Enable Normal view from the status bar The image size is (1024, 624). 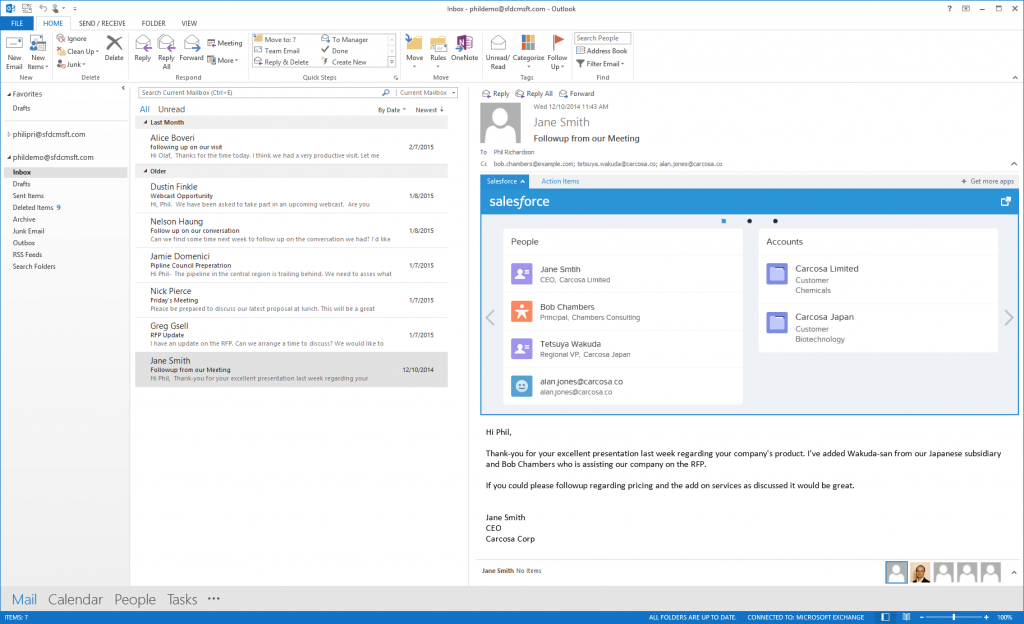(x=884, y=617)
